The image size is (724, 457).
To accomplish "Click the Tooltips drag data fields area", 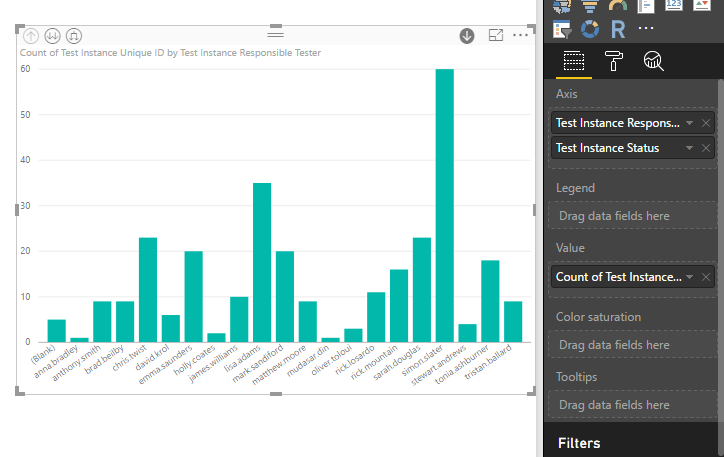I will point(633,405).
